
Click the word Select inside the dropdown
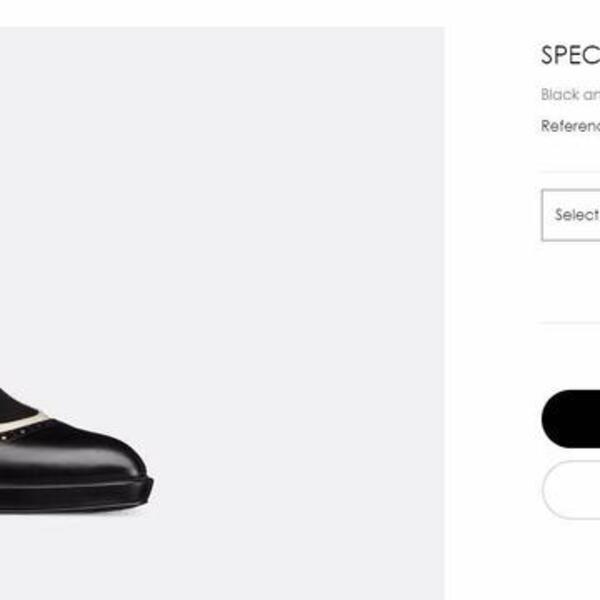point(577,215)
